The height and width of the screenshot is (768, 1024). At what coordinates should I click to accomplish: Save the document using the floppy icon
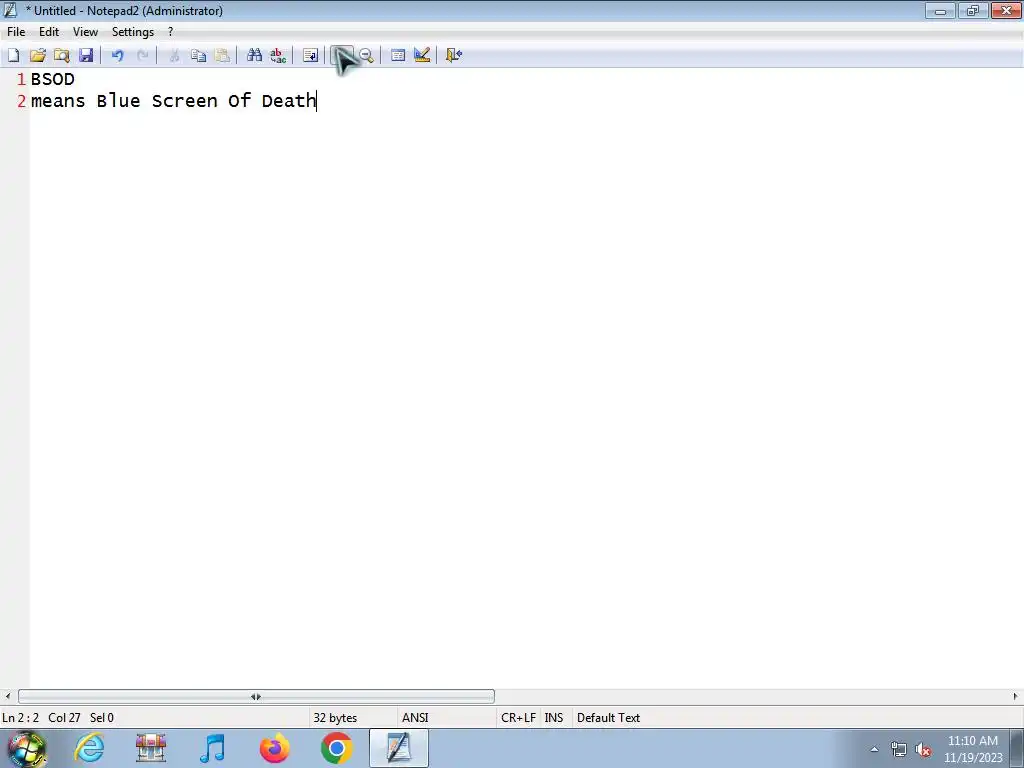[x=86, y=56]
